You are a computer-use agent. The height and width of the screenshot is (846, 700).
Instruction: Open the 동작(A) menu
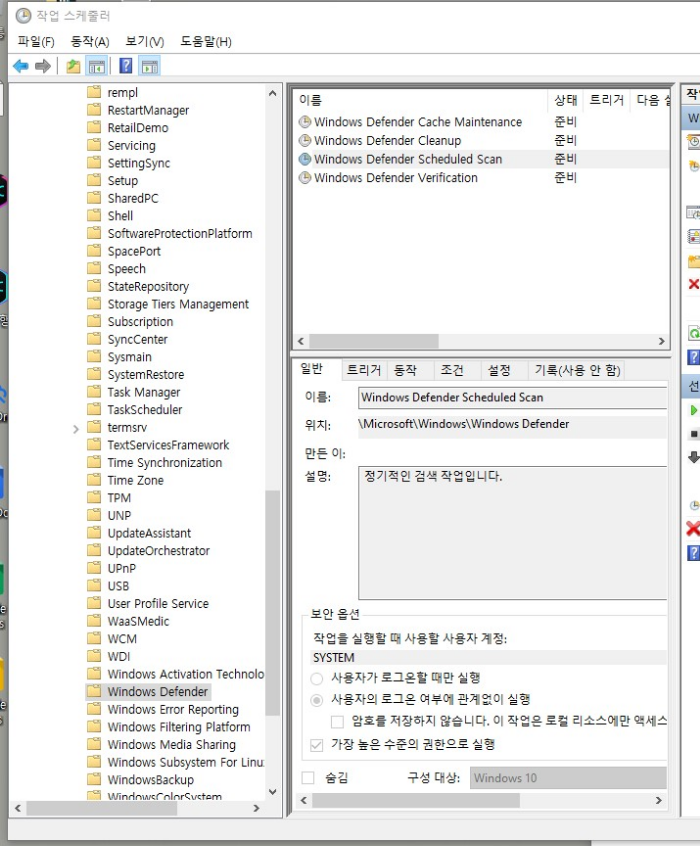90,42
